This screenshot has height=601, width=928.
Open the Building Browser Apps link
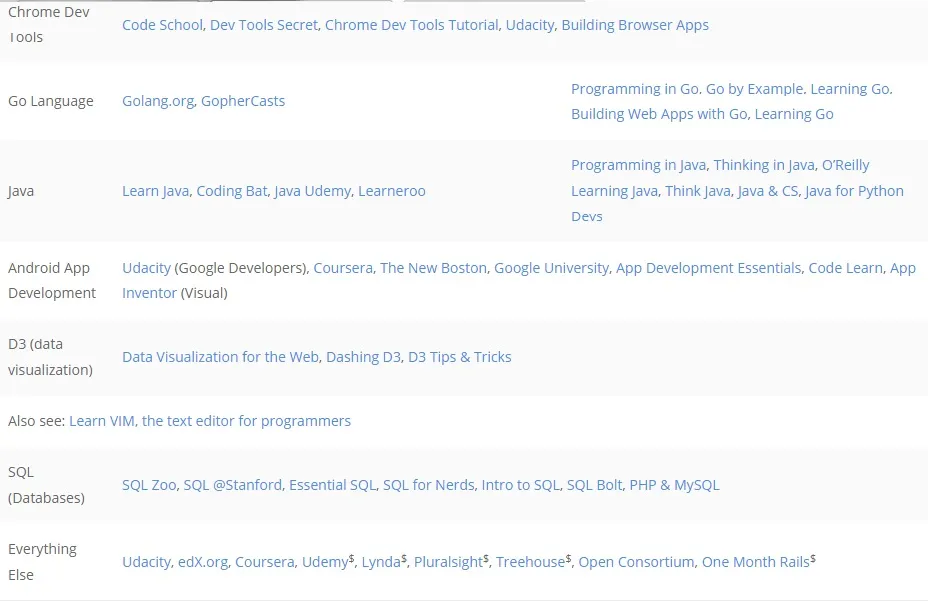(x=635, y=25)
